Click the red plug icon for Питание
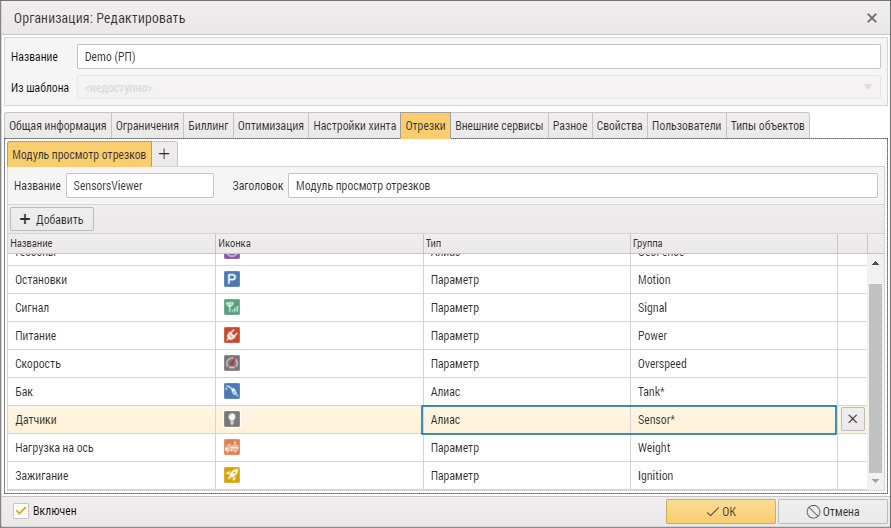This screenshot has width=891, height=528. coord(232,335)
